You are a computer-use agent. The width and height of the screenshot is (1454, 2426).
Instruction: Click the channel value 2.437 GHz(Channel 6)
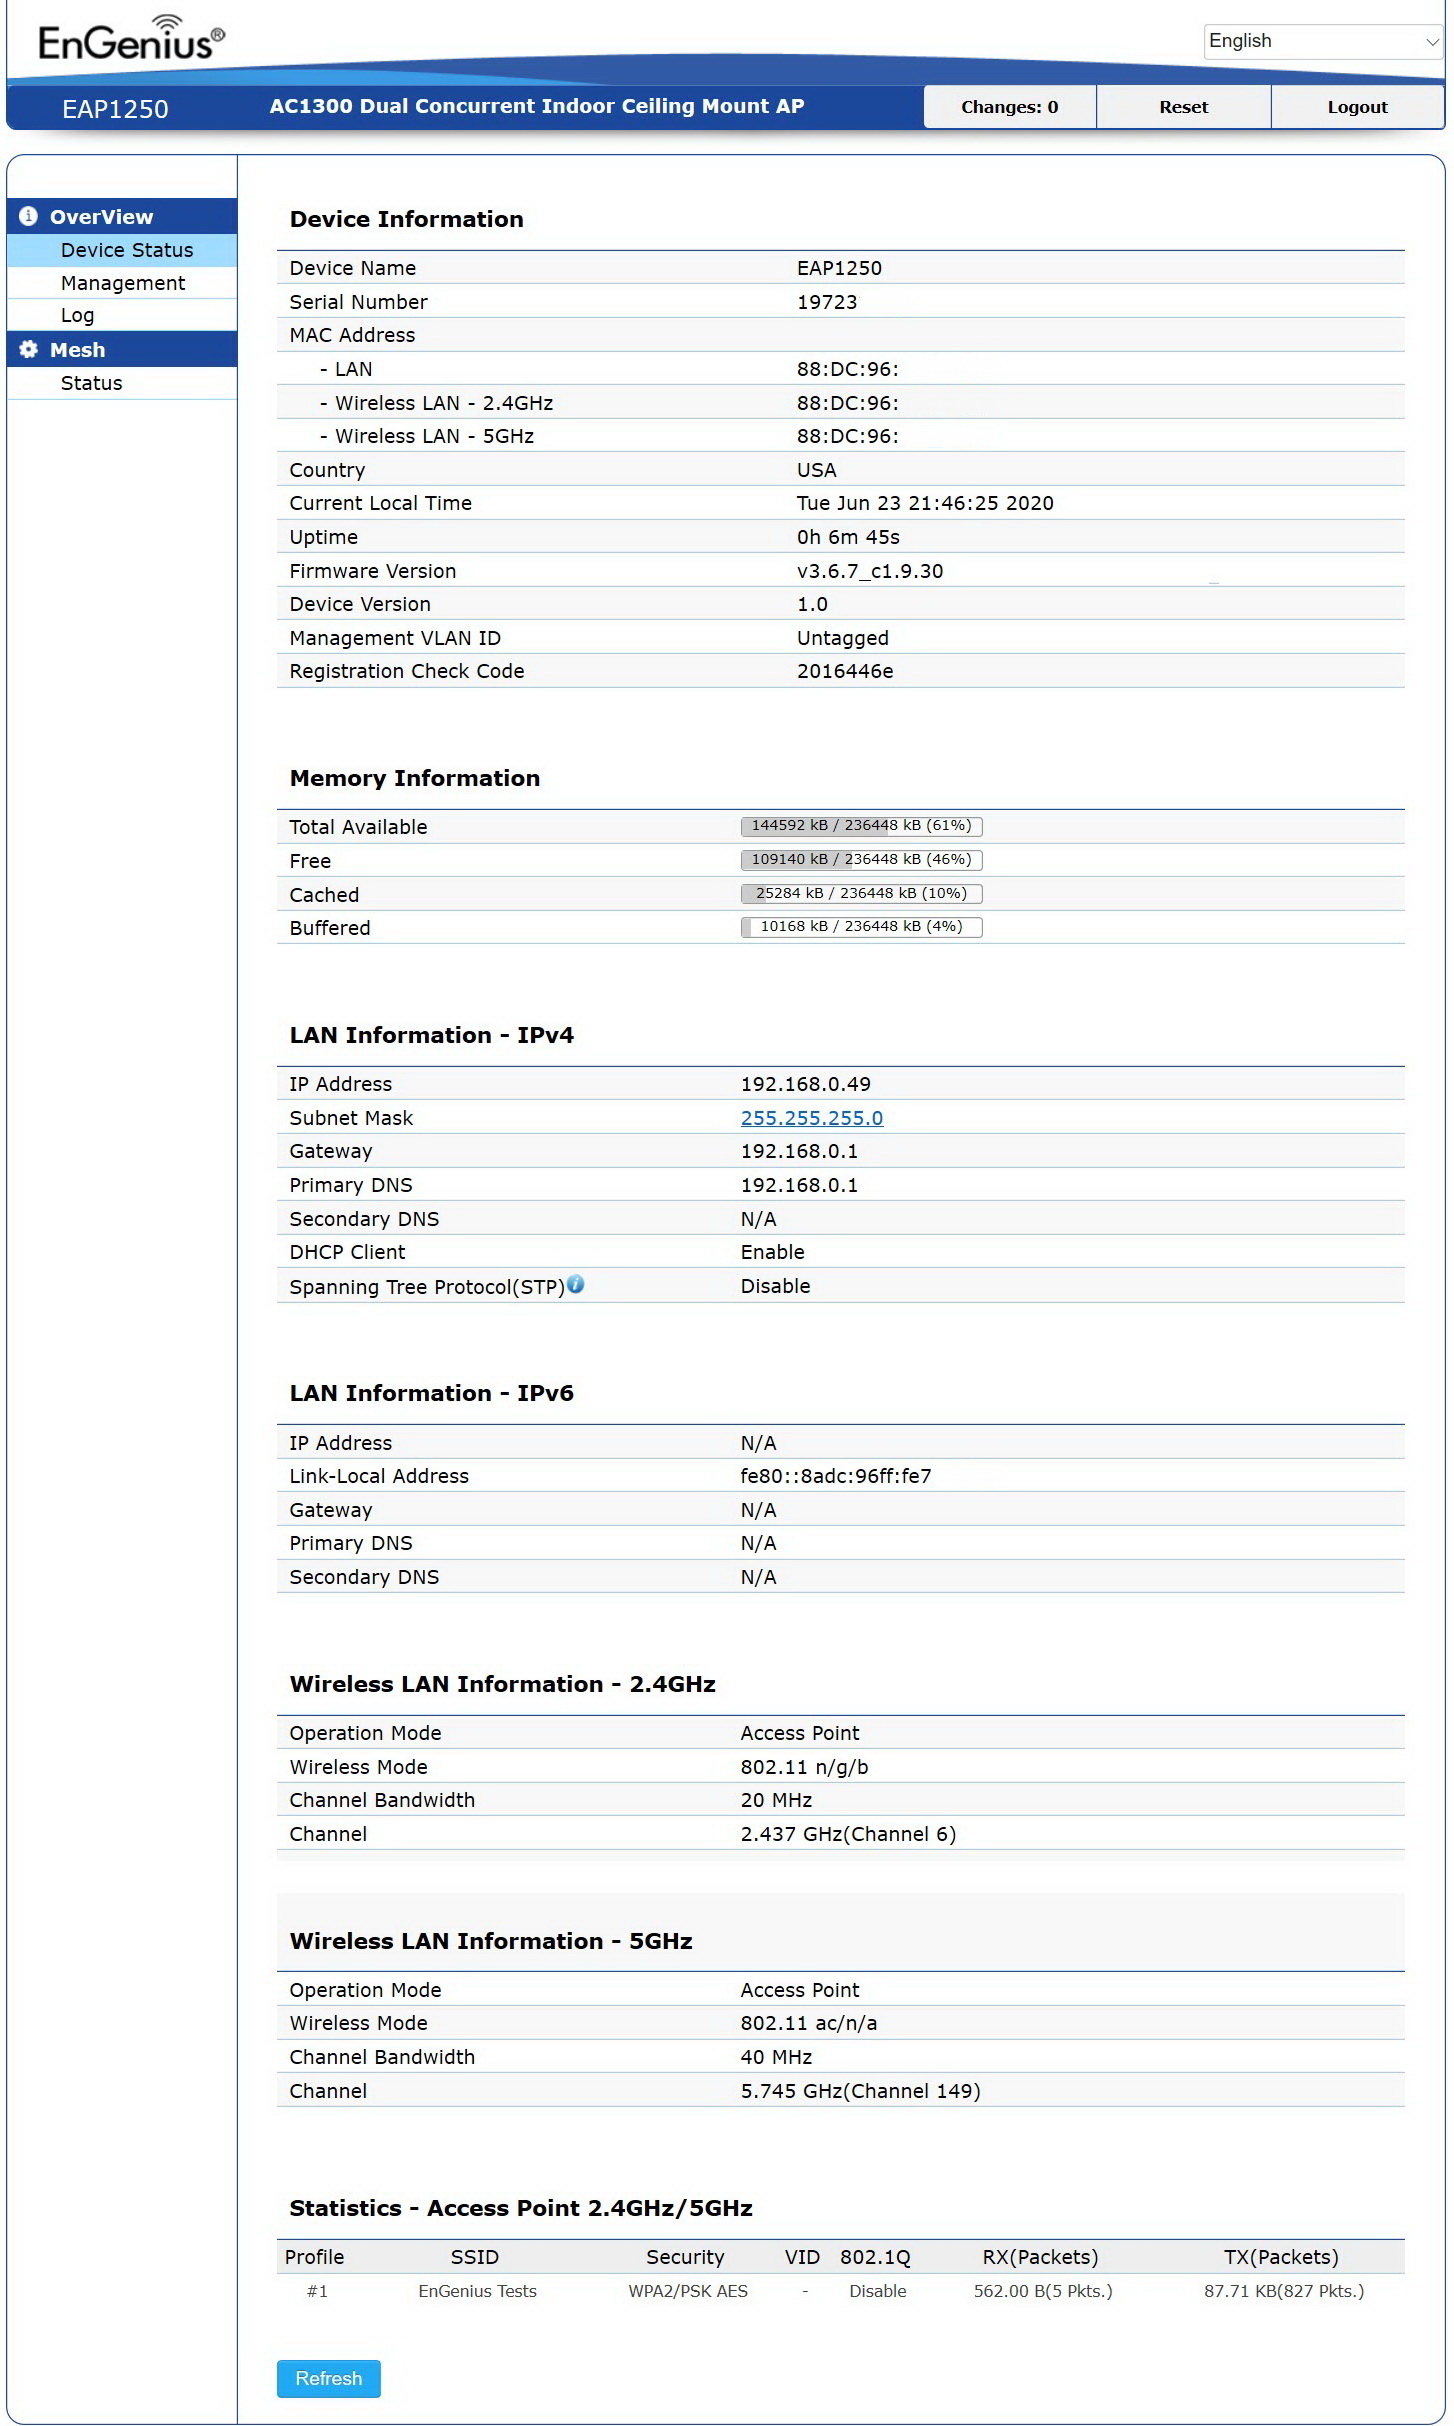click(x=848, y=1834)
